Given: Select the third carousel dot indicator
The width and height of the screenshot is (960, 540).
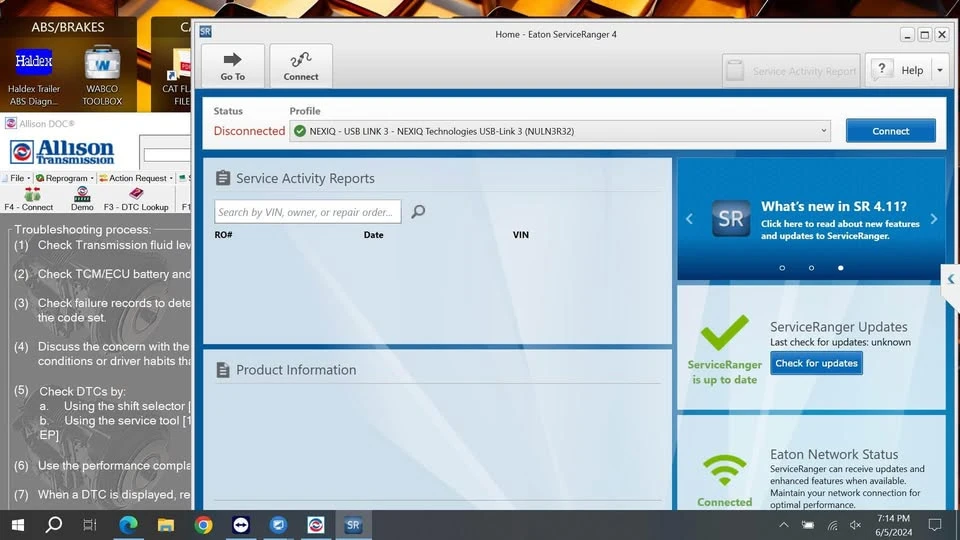Looking at the screenshot, I should [x=841, y=268].
